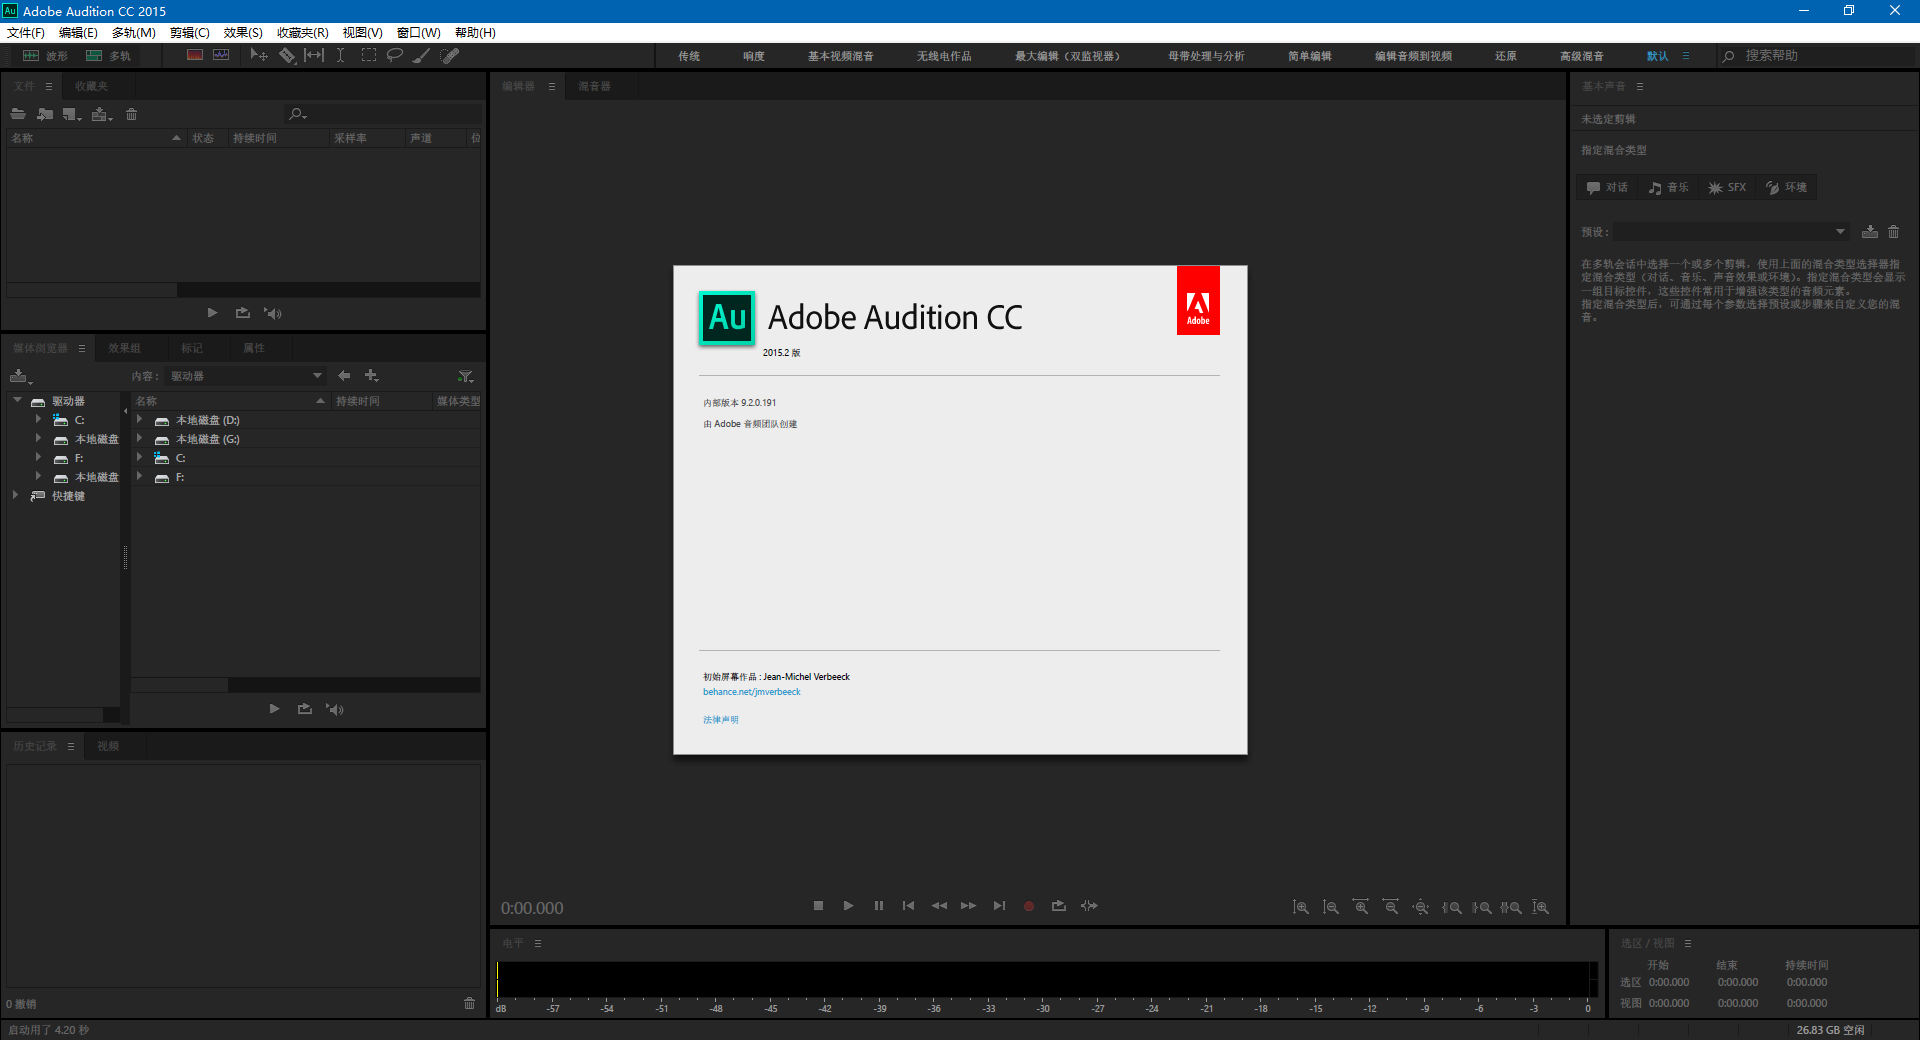The height and width of the screenshot is (1040, 1920).
Task: Select the Slip tool with arrows between bars
Action: (314, 56)
